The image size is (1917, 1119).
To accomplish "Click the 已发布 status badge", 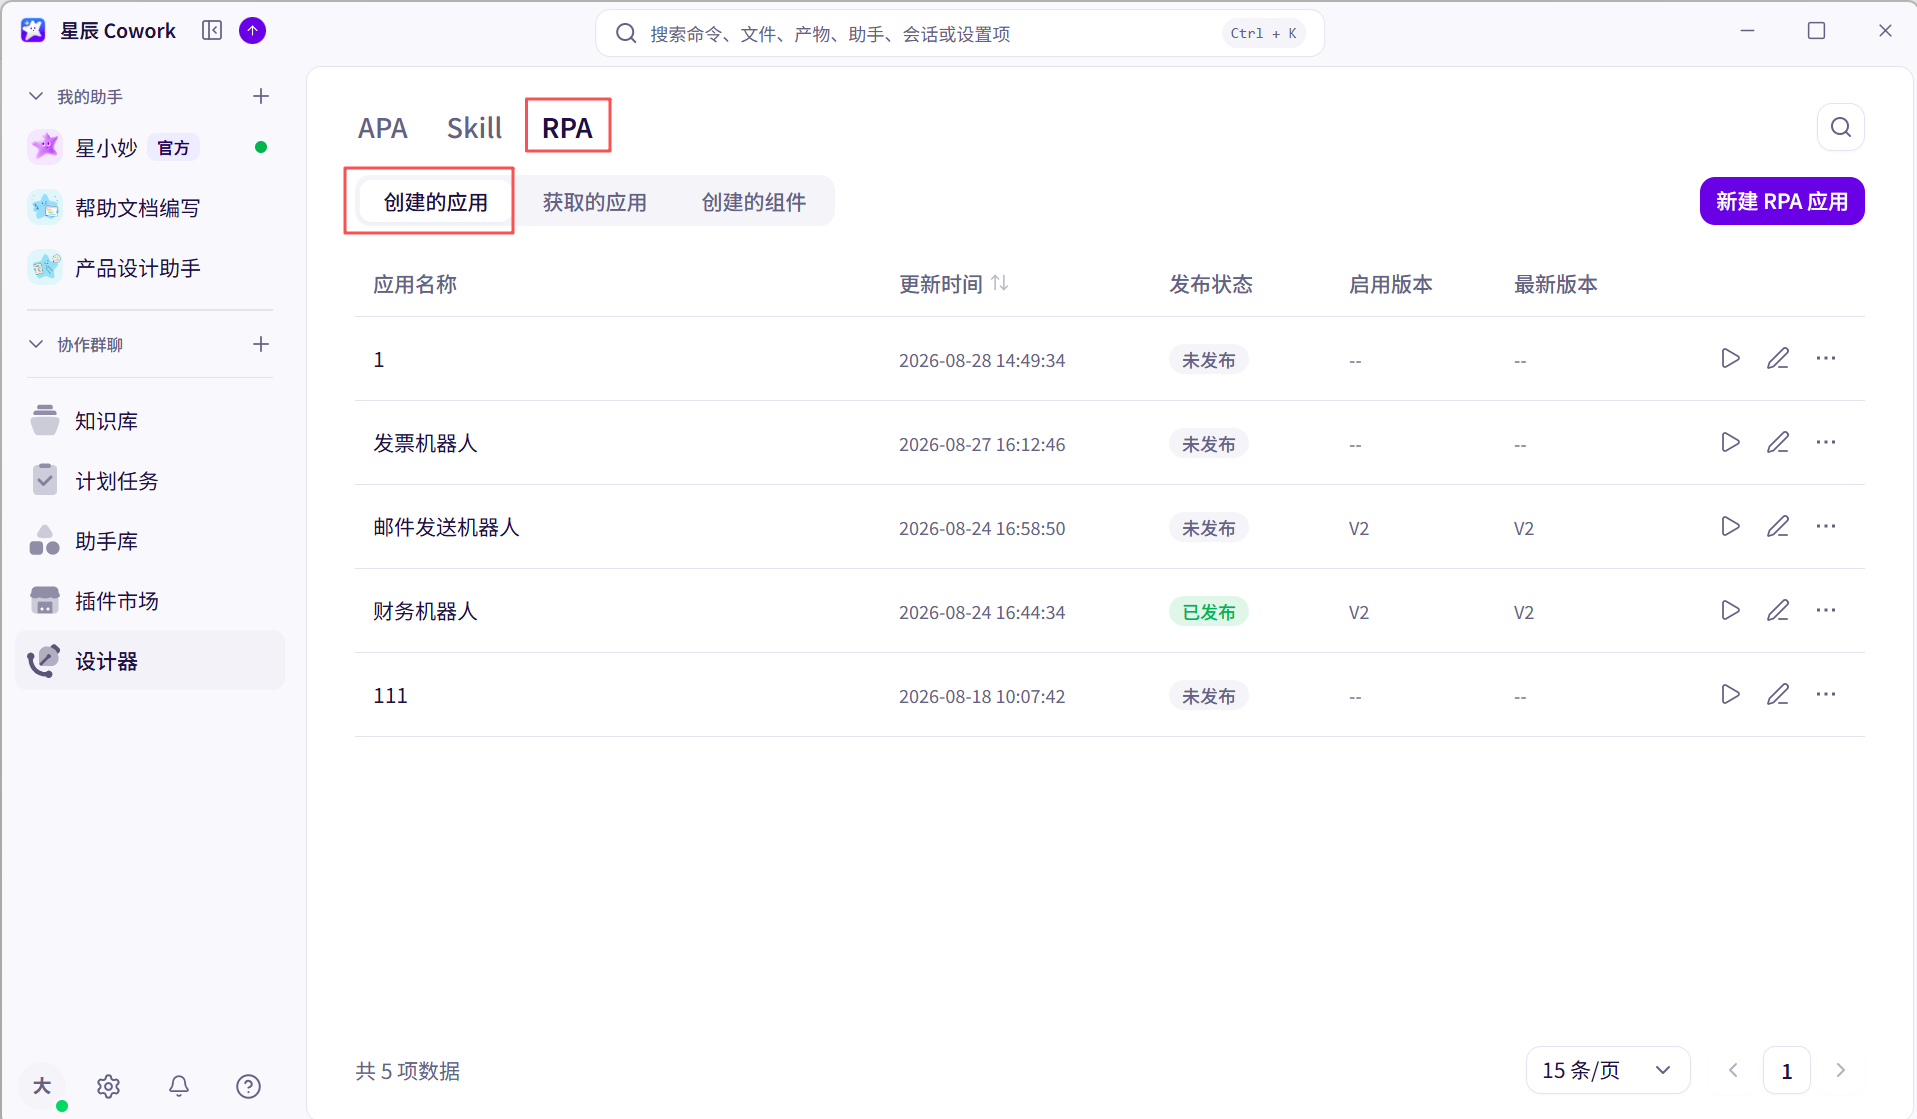I will (1208, 612).
